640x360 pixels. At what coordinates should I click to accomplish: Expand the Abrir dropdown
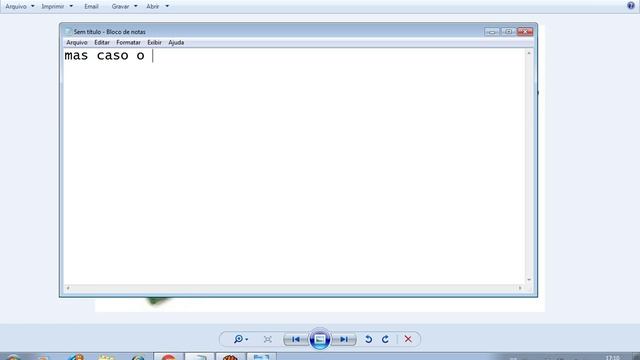158,7
